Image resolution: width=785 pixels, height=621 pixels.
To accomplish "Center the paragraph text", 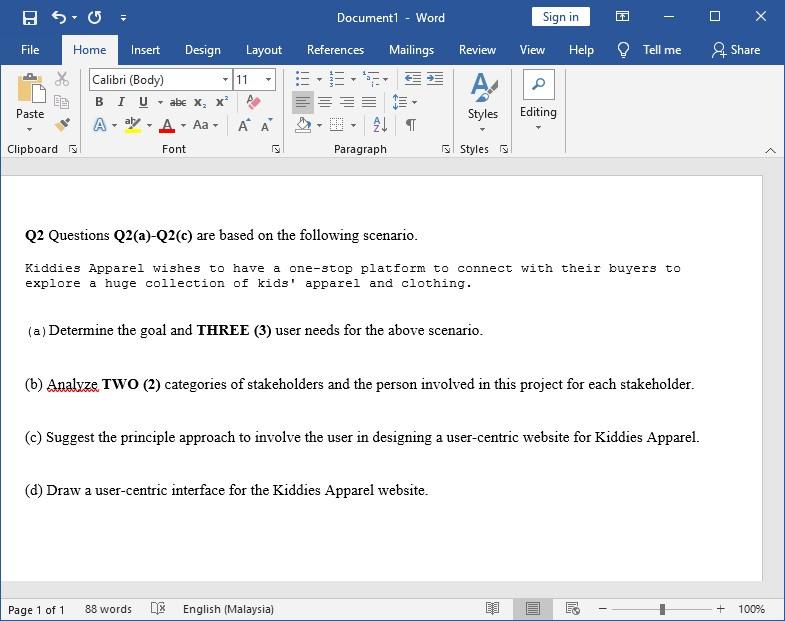I will pyautogui.click(x=325, y=102).
